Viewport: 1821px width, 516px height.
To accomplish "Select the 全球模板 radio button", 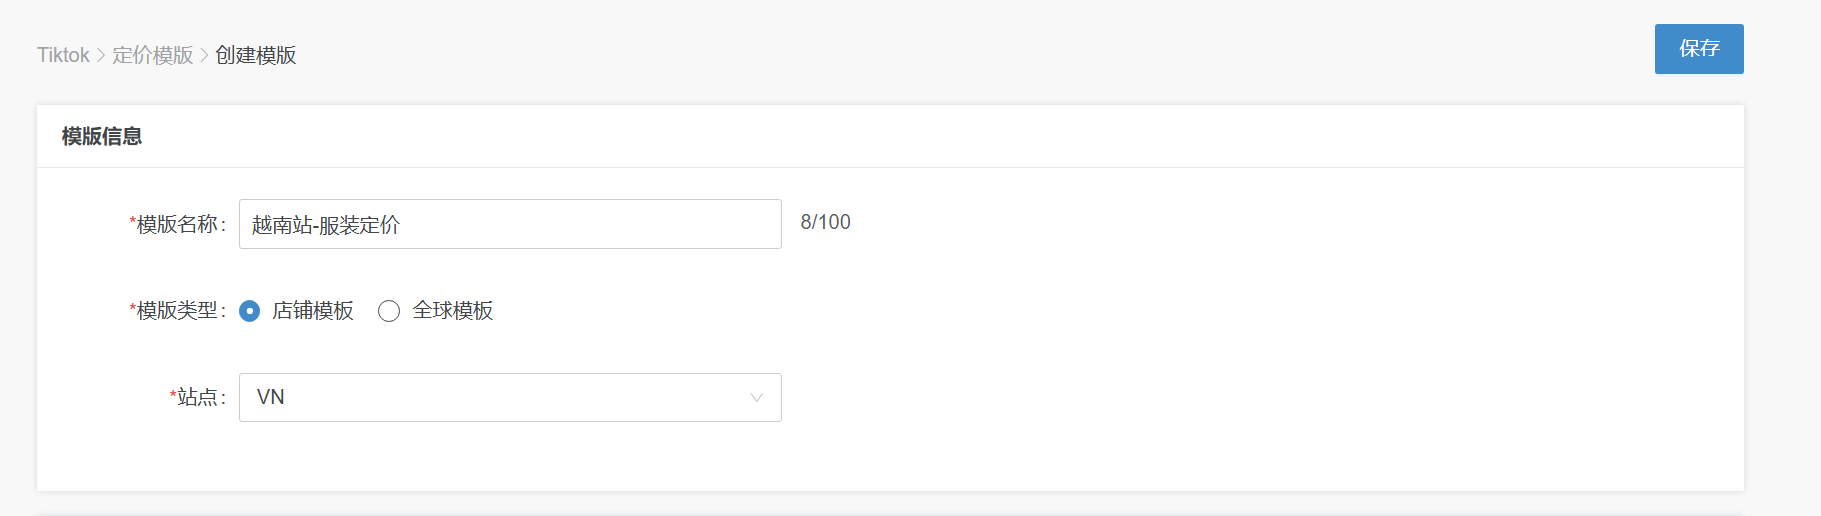I will pos(389,311).
